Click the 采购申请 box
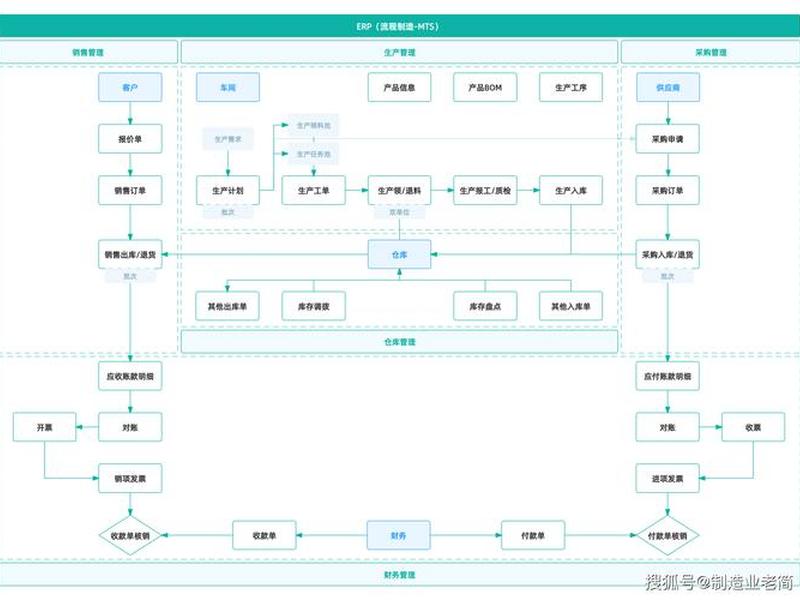The image size is (800, 600). click(x=667, y=139)
